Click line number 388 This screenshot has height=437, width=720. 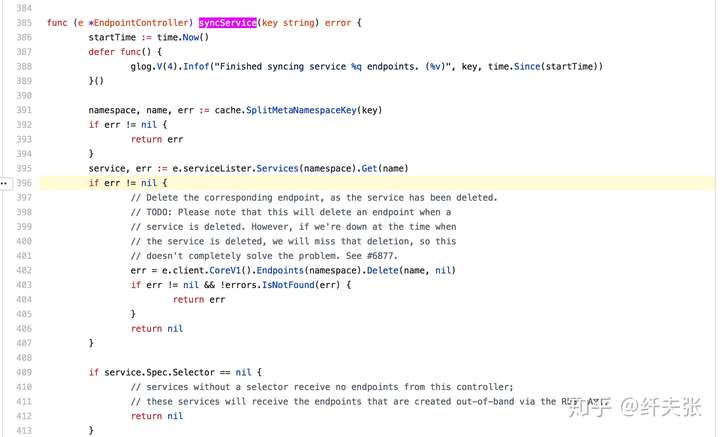tap(24, 66)
